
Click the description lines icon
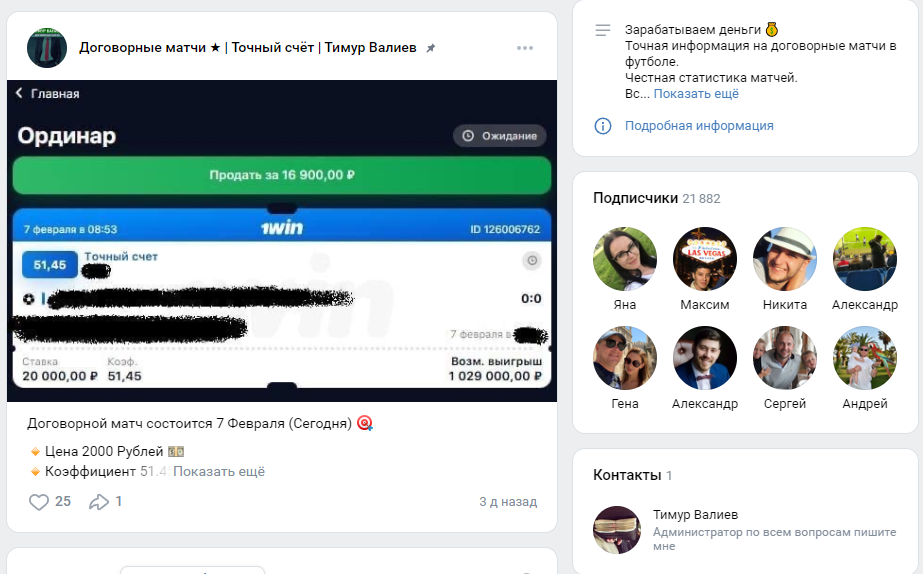602,31
